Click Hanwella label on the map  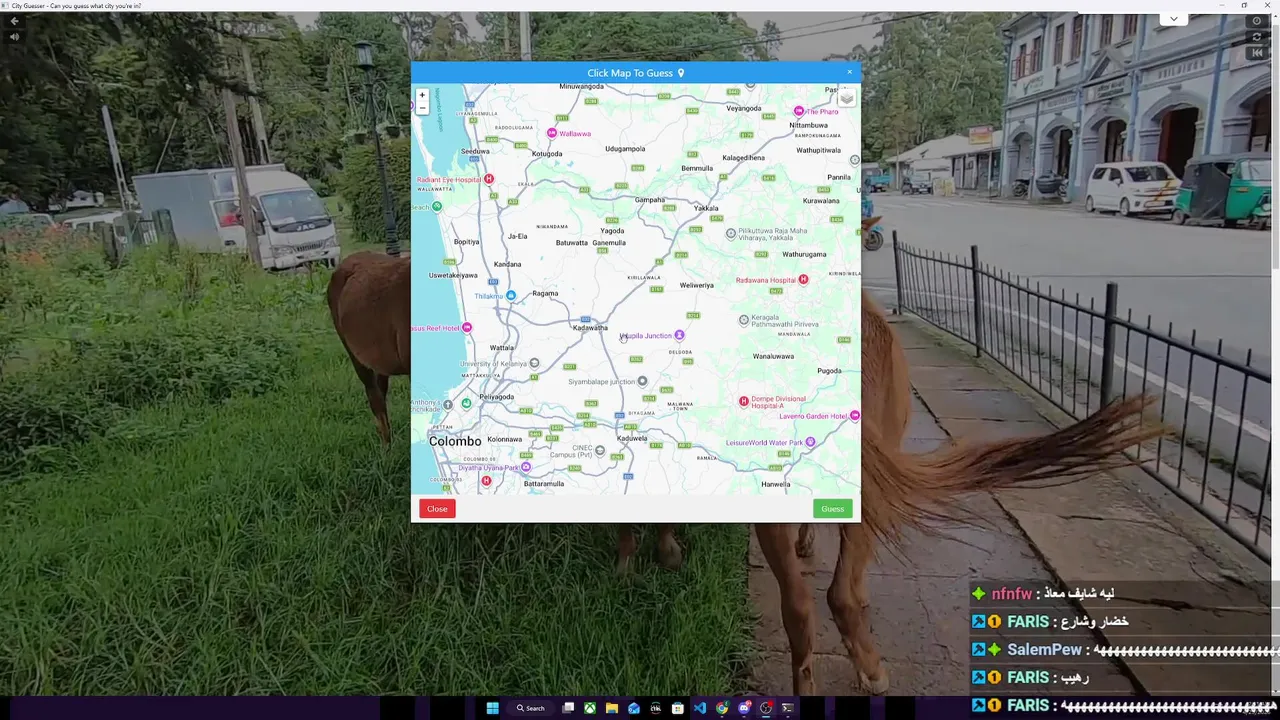point(775,484)
